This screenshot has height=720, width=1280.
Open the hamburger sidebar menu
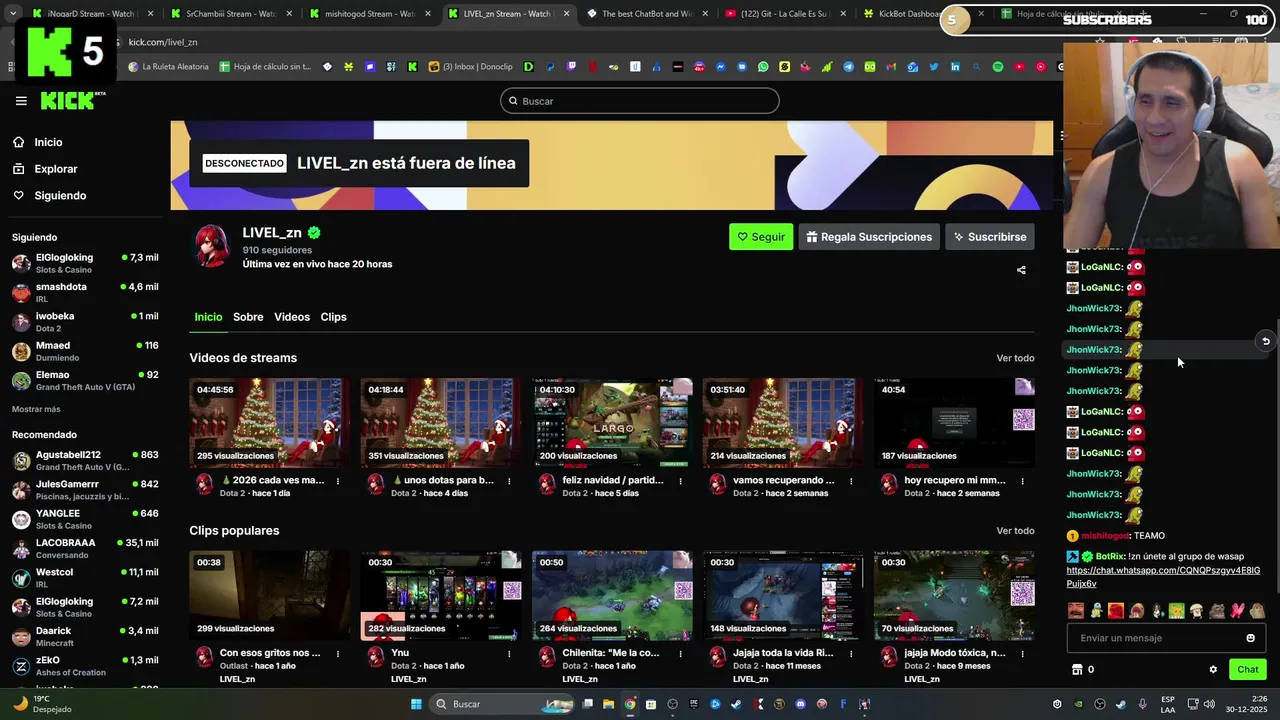tap(21, 101)
